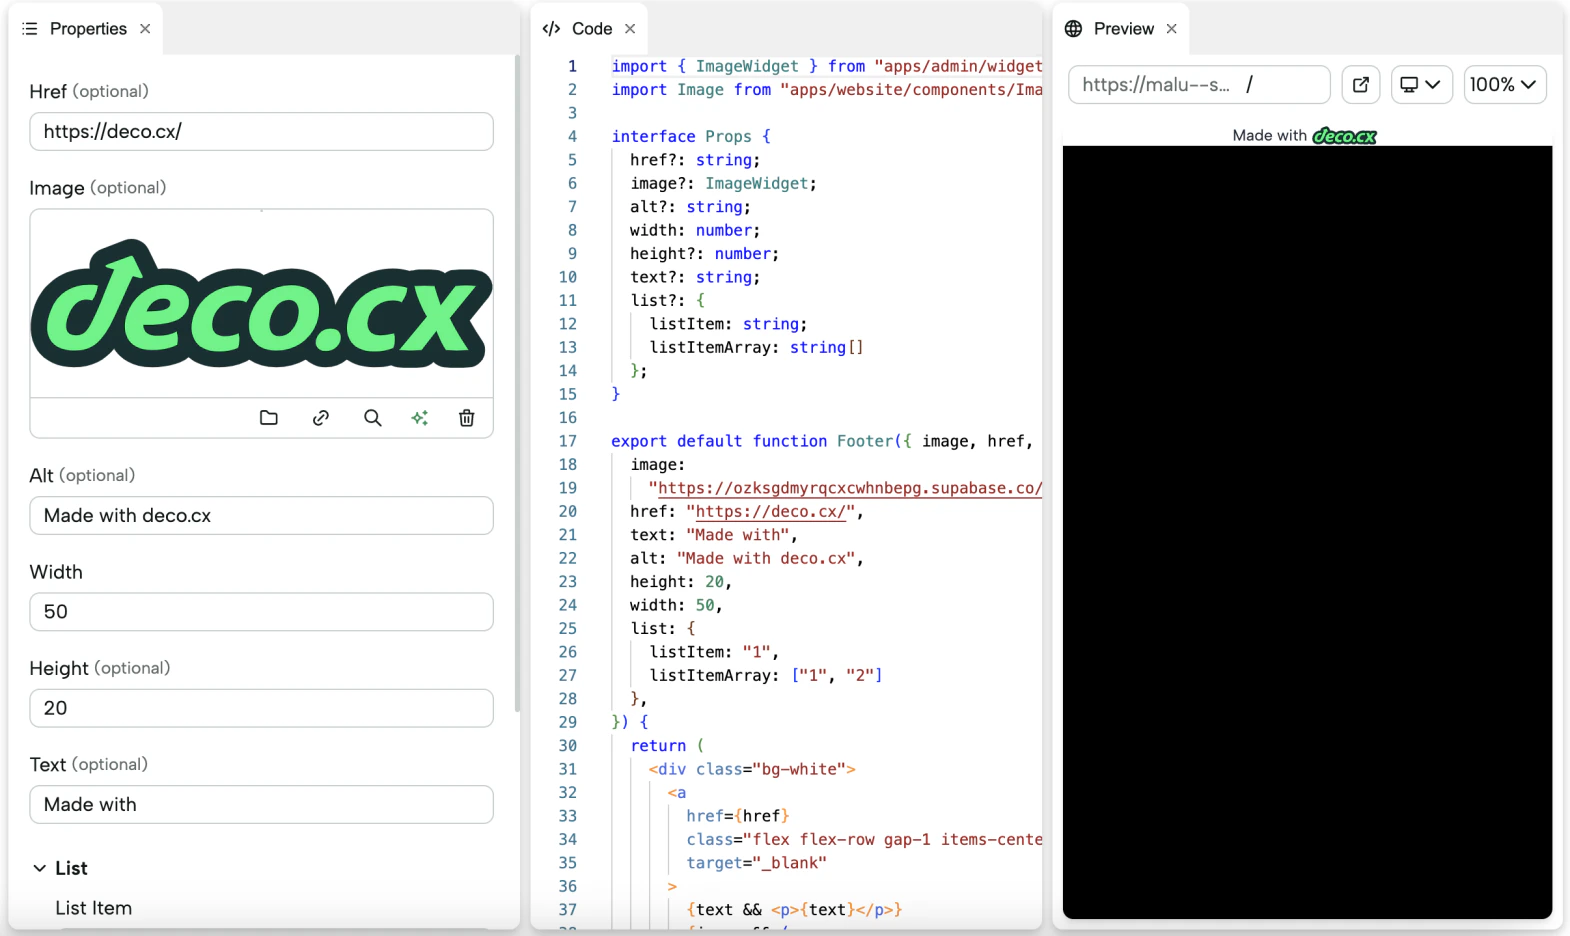Switch to the Properties tab

(x=88, y=29)
